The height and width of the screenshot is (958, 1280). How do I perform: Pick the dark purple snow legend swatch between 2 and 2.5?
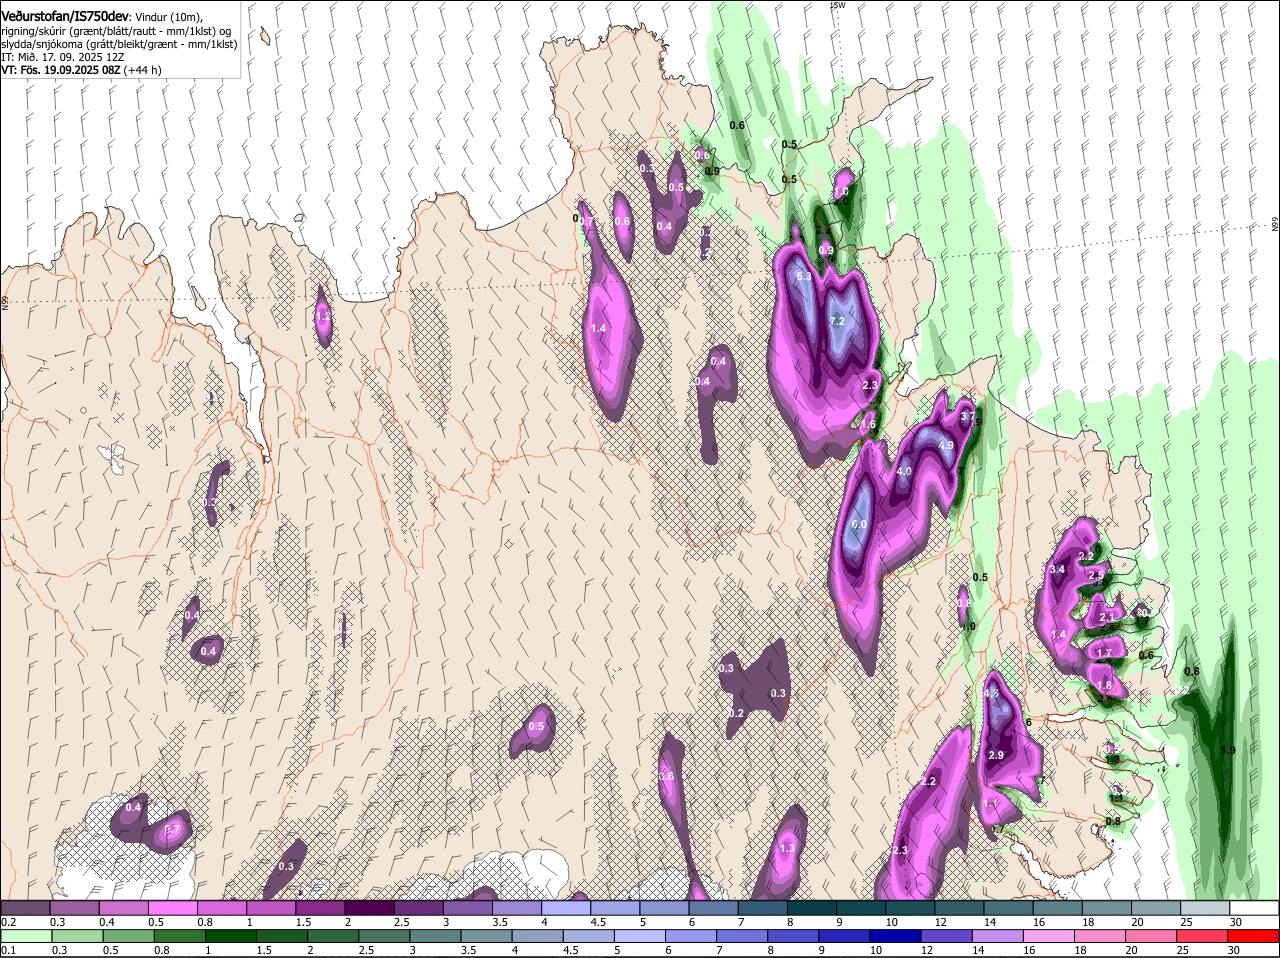click(x=369, y=908)
